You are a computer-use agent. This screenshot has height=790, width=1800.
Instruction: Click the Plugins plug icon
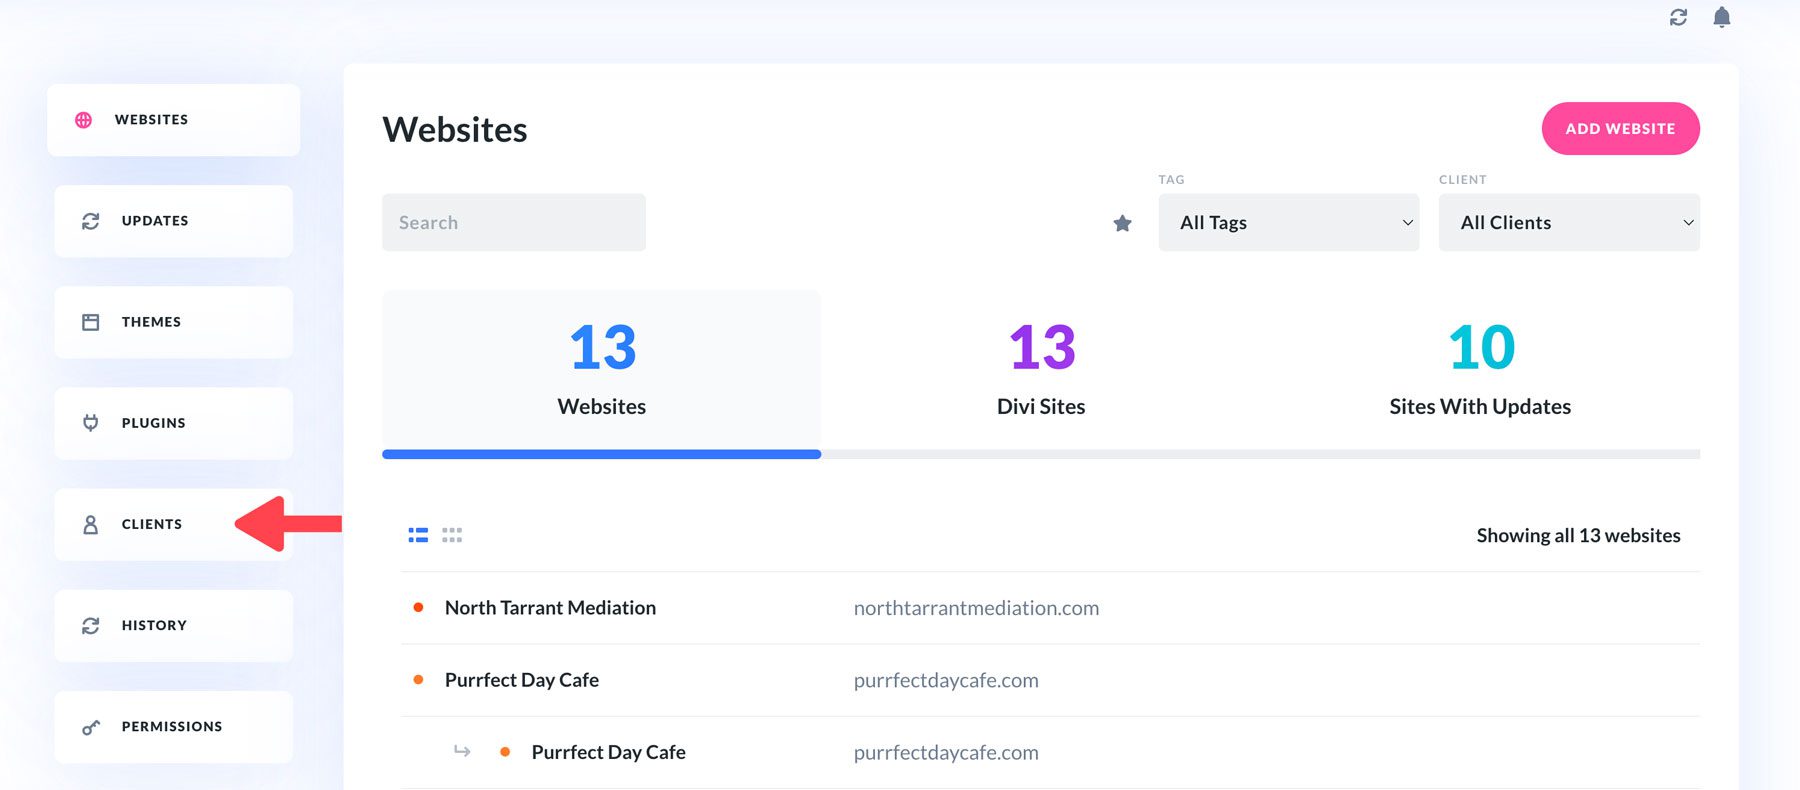(91, 423)
